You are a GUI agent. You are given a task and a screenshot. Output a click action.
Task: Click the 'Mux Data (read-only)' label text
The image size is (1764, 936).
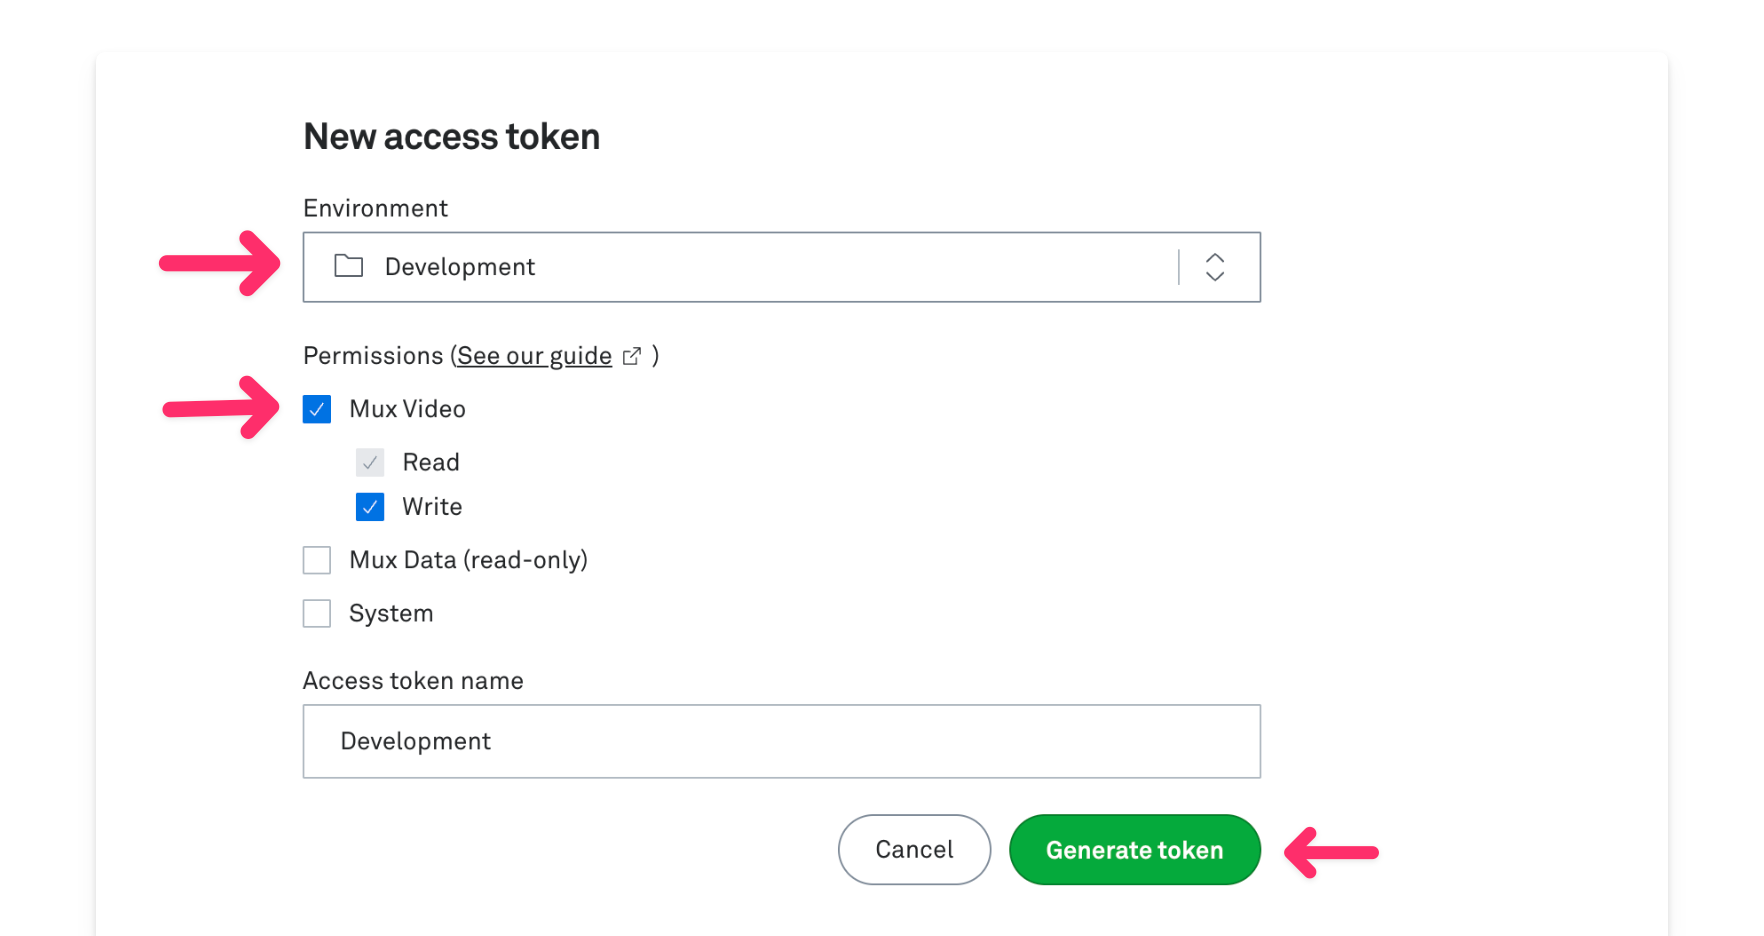coord(468,560)
